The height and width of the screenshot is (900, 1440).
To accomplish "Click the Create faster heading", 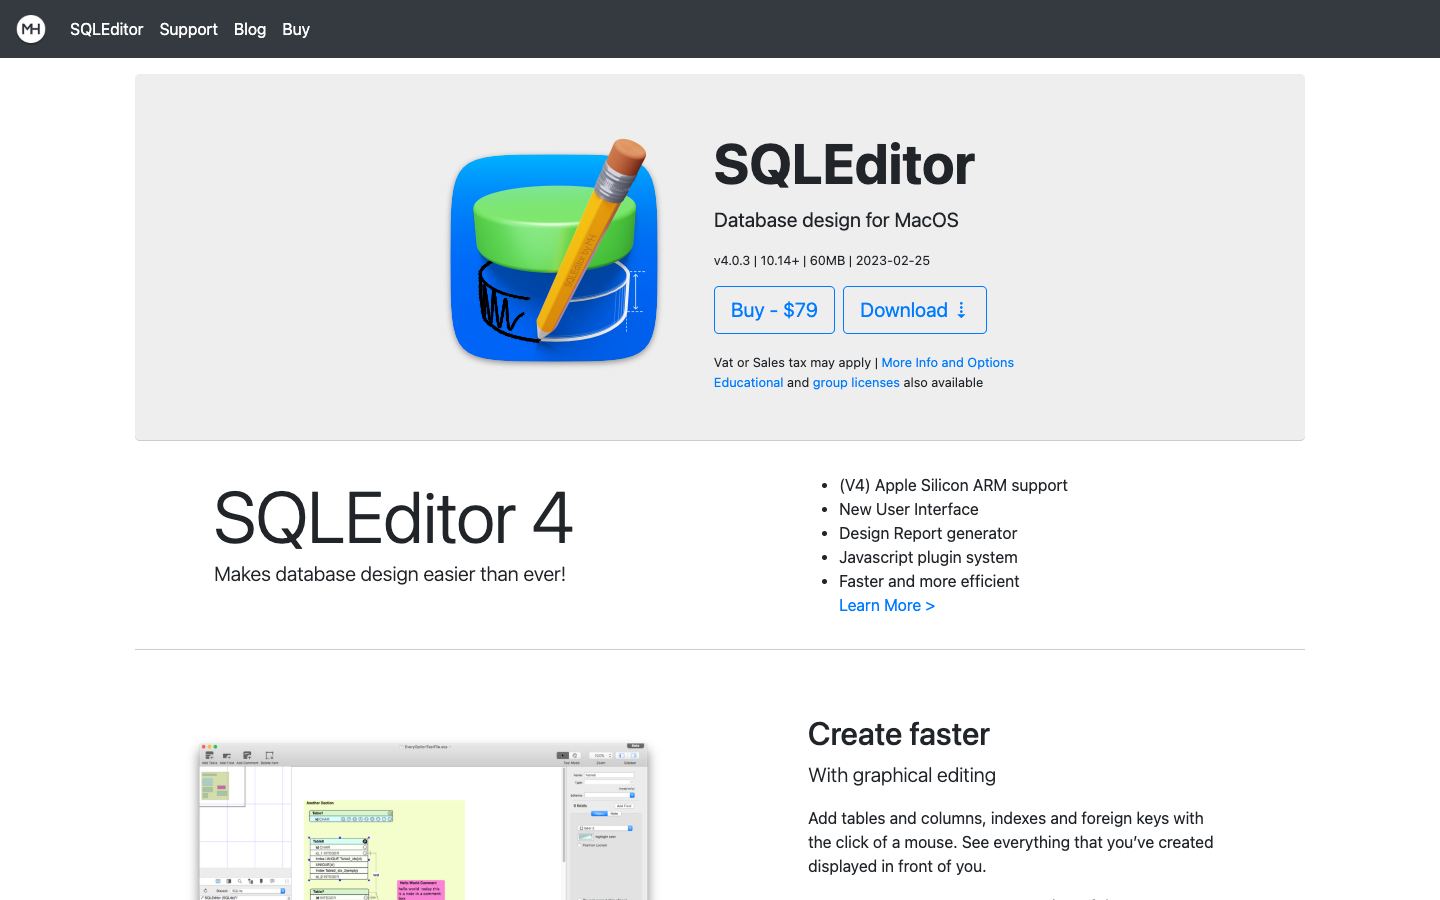I will pos(899,734).
